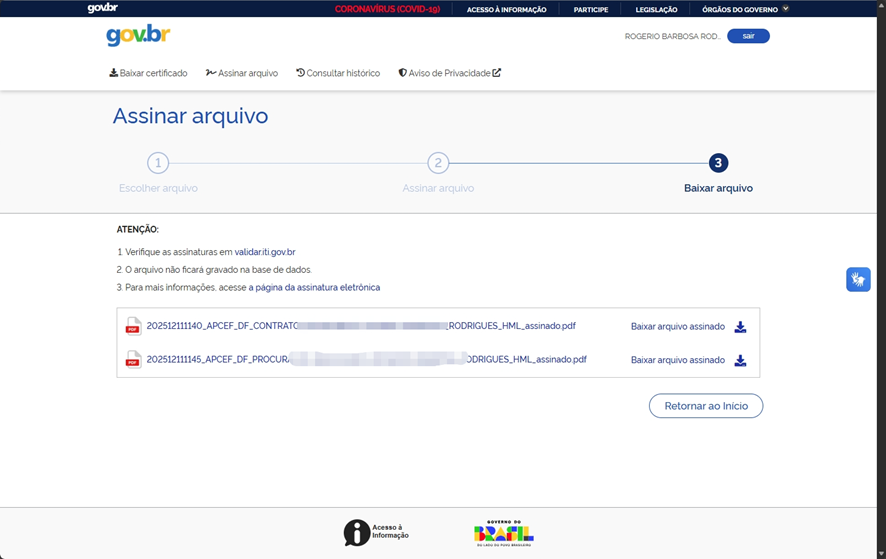Click PDF icon of the CONTRATO file
Screen dimensions: 886x559
132,326
